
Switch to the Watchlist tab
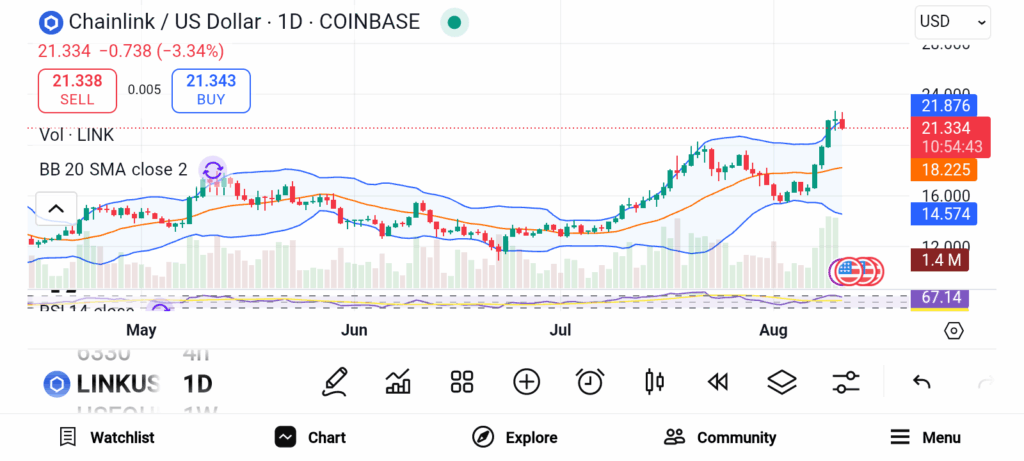pos(106,437)
